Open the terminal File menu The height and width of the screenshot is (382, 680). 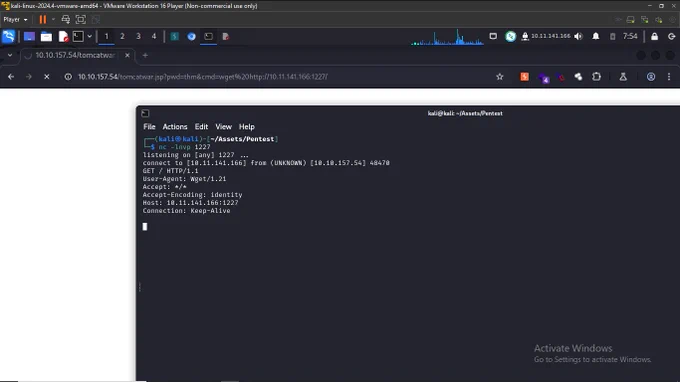[x=149, y=127]
